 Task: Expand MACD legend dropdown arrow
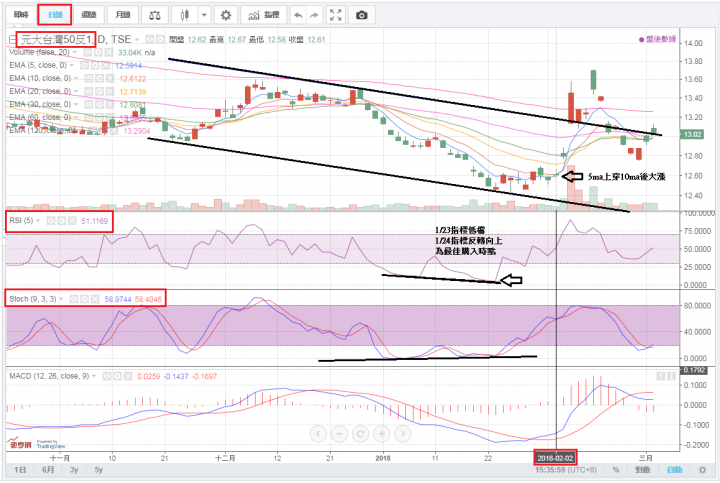click(x=94, y=376)
